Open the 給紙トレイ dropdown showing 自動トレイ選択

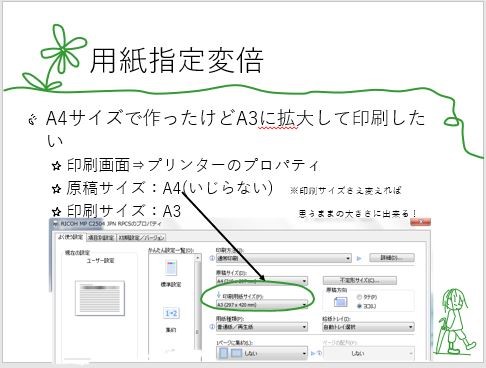pos(368,327)
